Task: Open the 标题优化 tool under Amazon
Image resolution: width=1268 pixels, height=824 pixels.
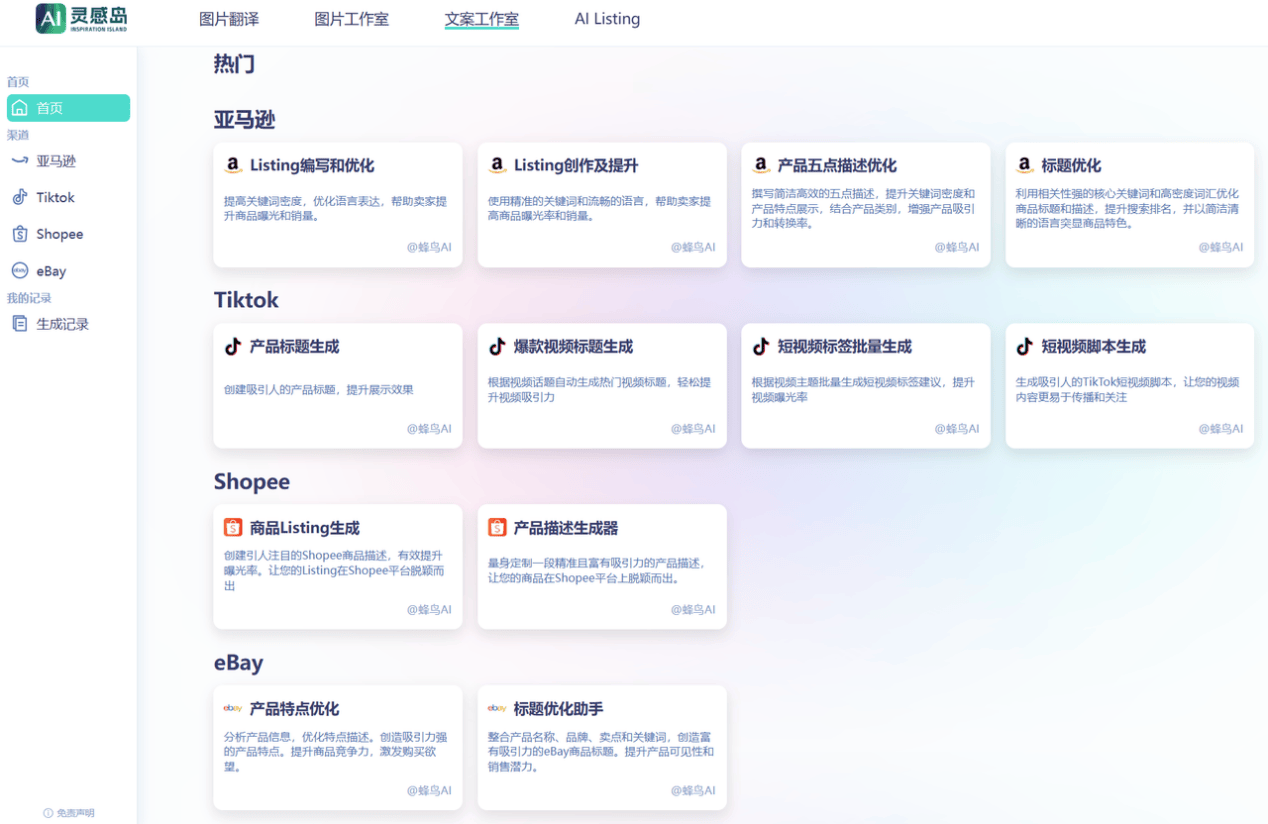Action: (1130, 205)
